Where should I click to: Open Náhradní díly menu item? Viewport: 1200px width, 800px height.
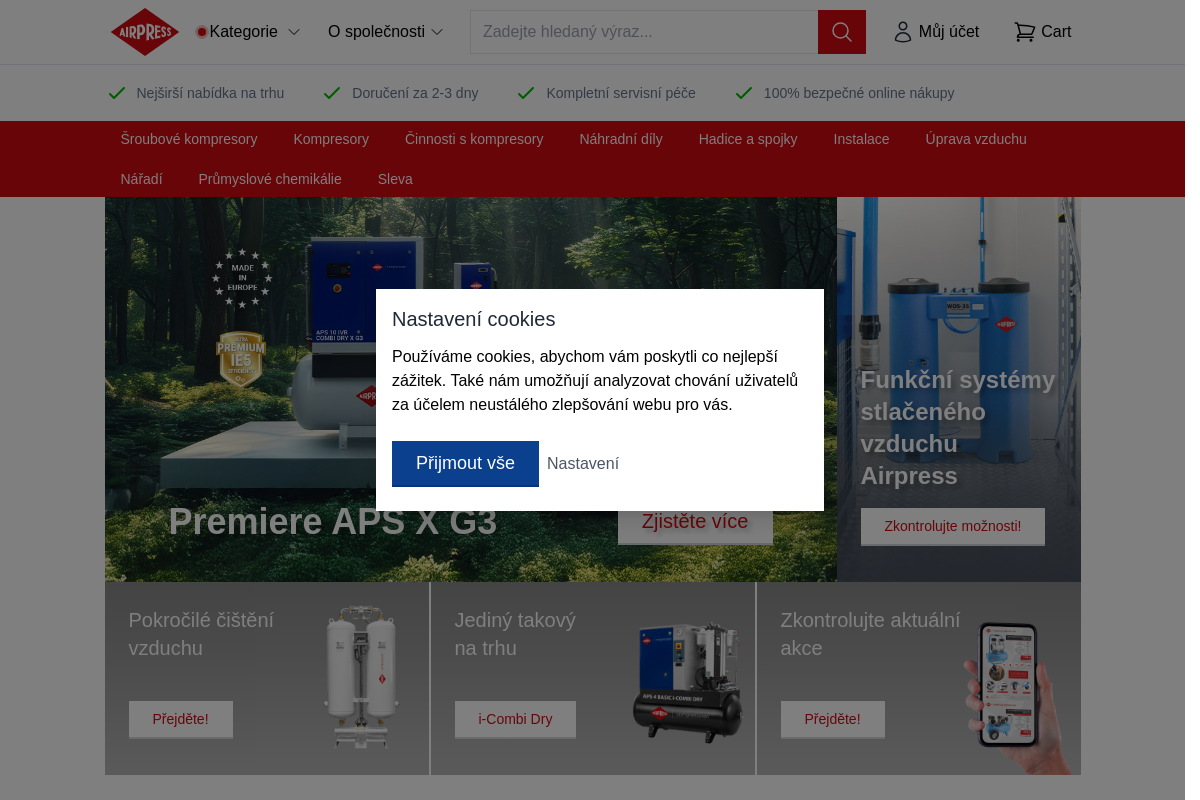point(621,139)
